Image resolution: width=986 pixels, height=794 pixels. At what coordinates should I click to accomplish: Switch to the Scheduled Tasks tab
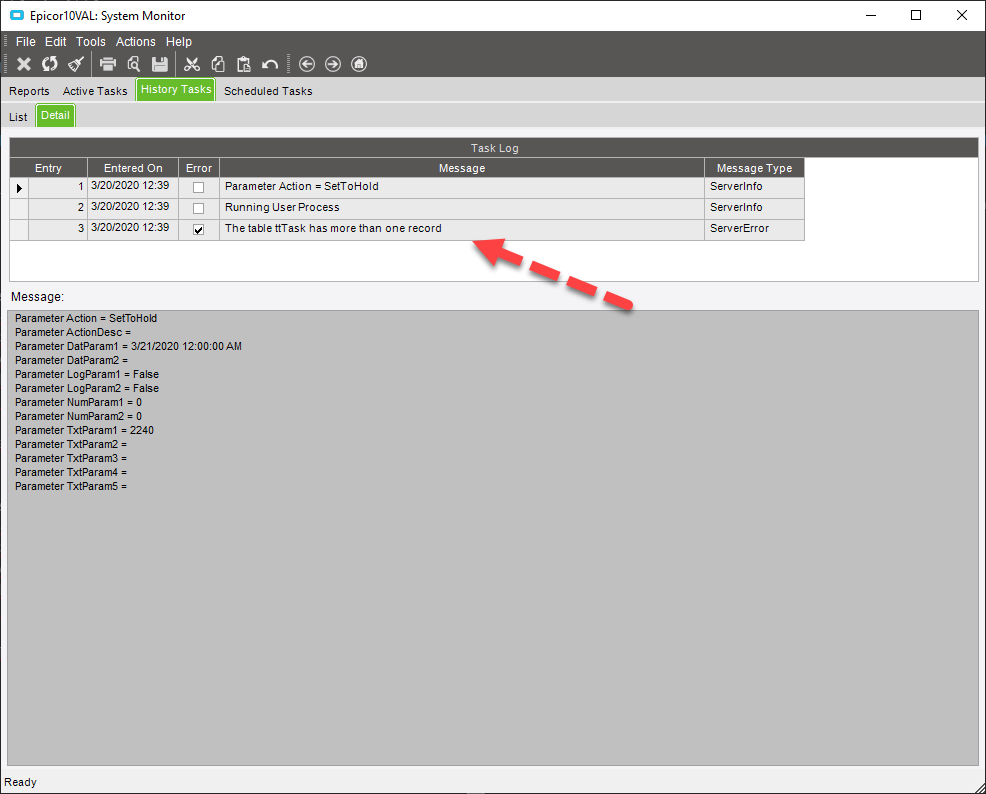tap(268, 91)
